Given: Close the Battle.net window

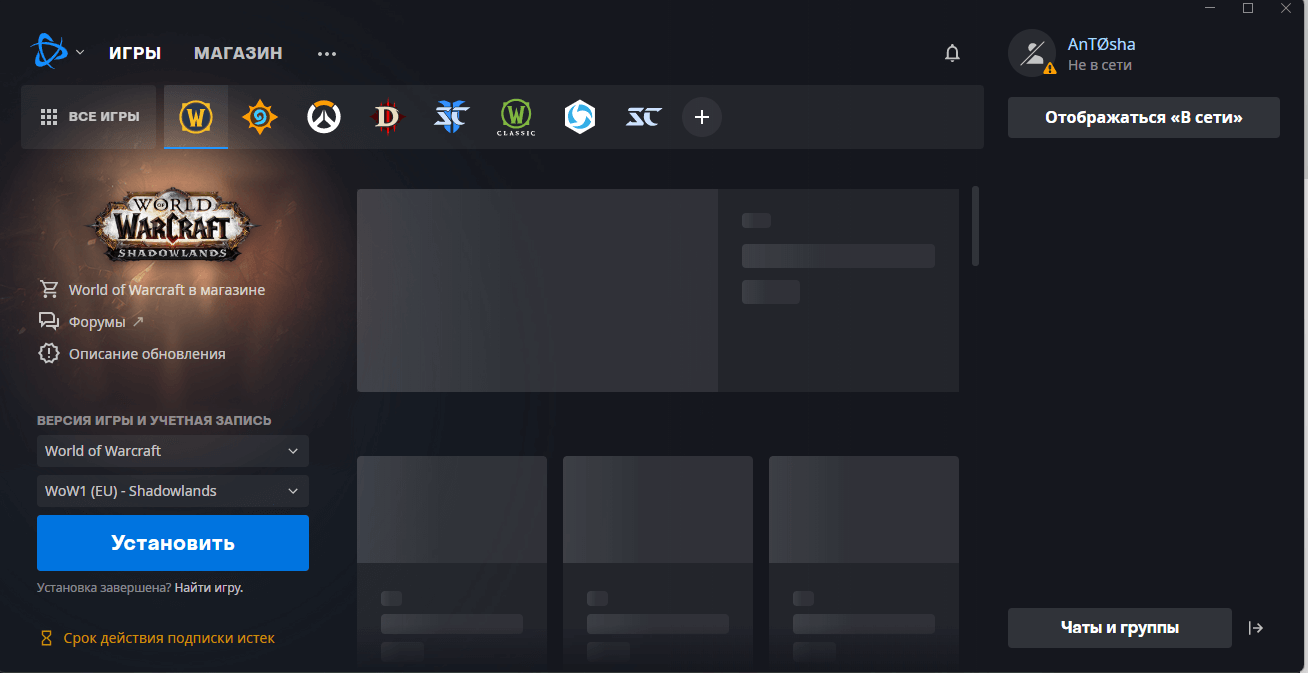Looking at the screenshot, I should pos(1285,8).
